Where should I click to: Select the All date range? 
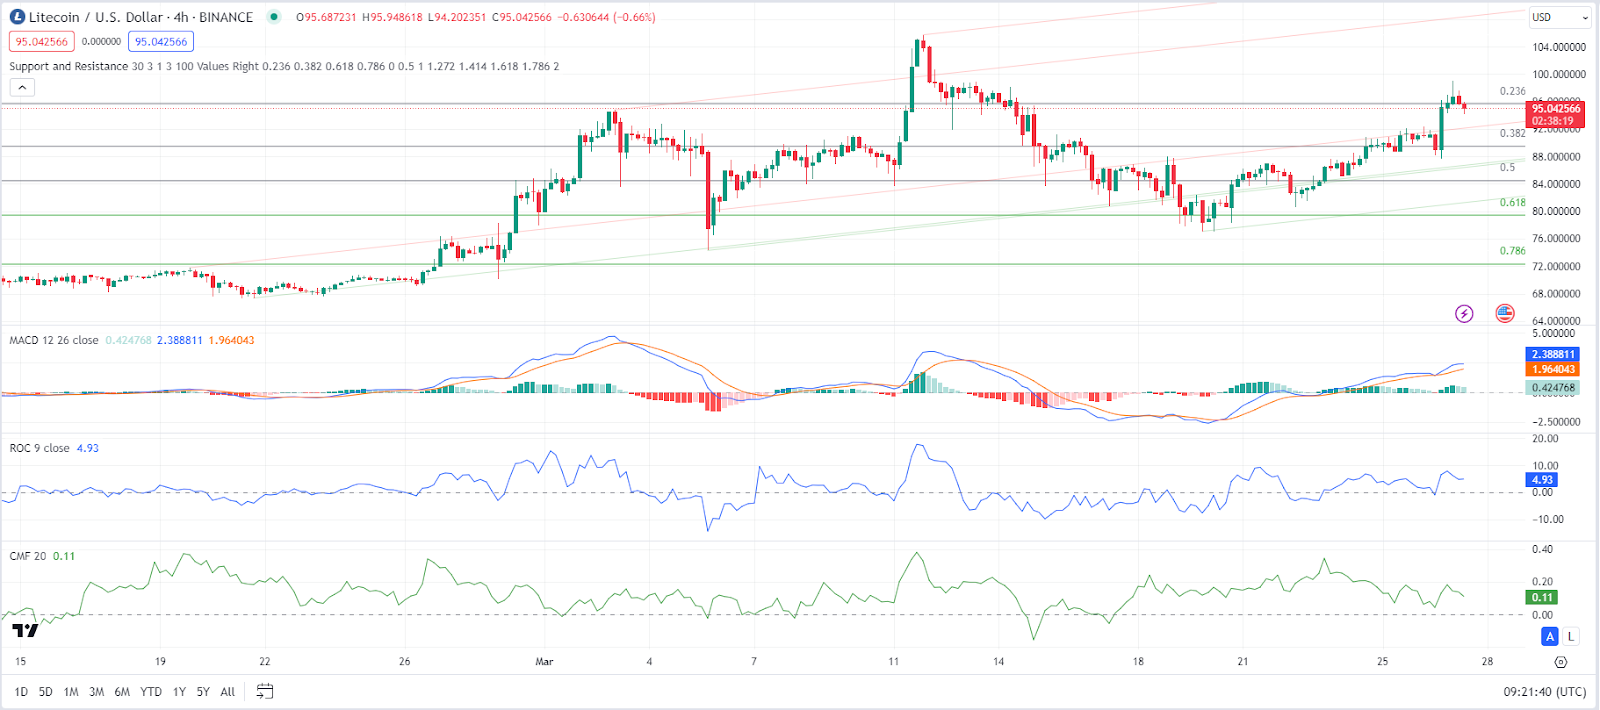click(x=228, y=691)
